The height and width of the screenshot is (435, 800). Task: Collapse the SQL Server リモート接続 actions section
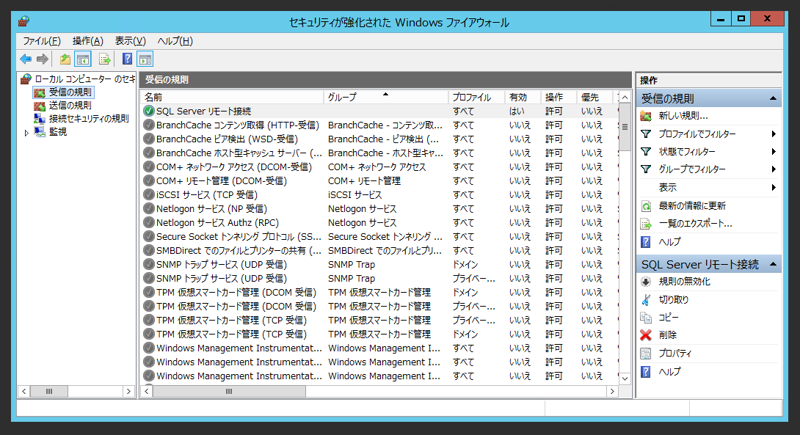tap(773, 264)
